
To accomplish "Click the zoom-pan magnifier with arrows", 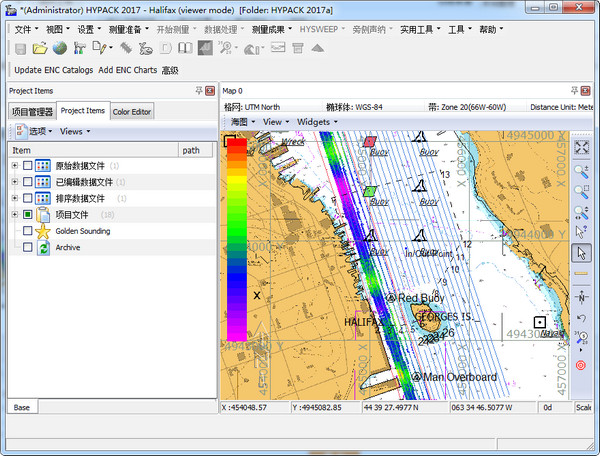I will 581,212.
